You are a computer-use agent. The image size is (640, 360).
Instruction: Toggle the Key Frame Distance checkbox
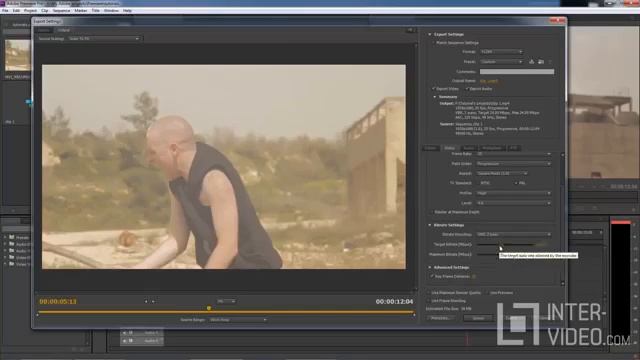(432, 276)
